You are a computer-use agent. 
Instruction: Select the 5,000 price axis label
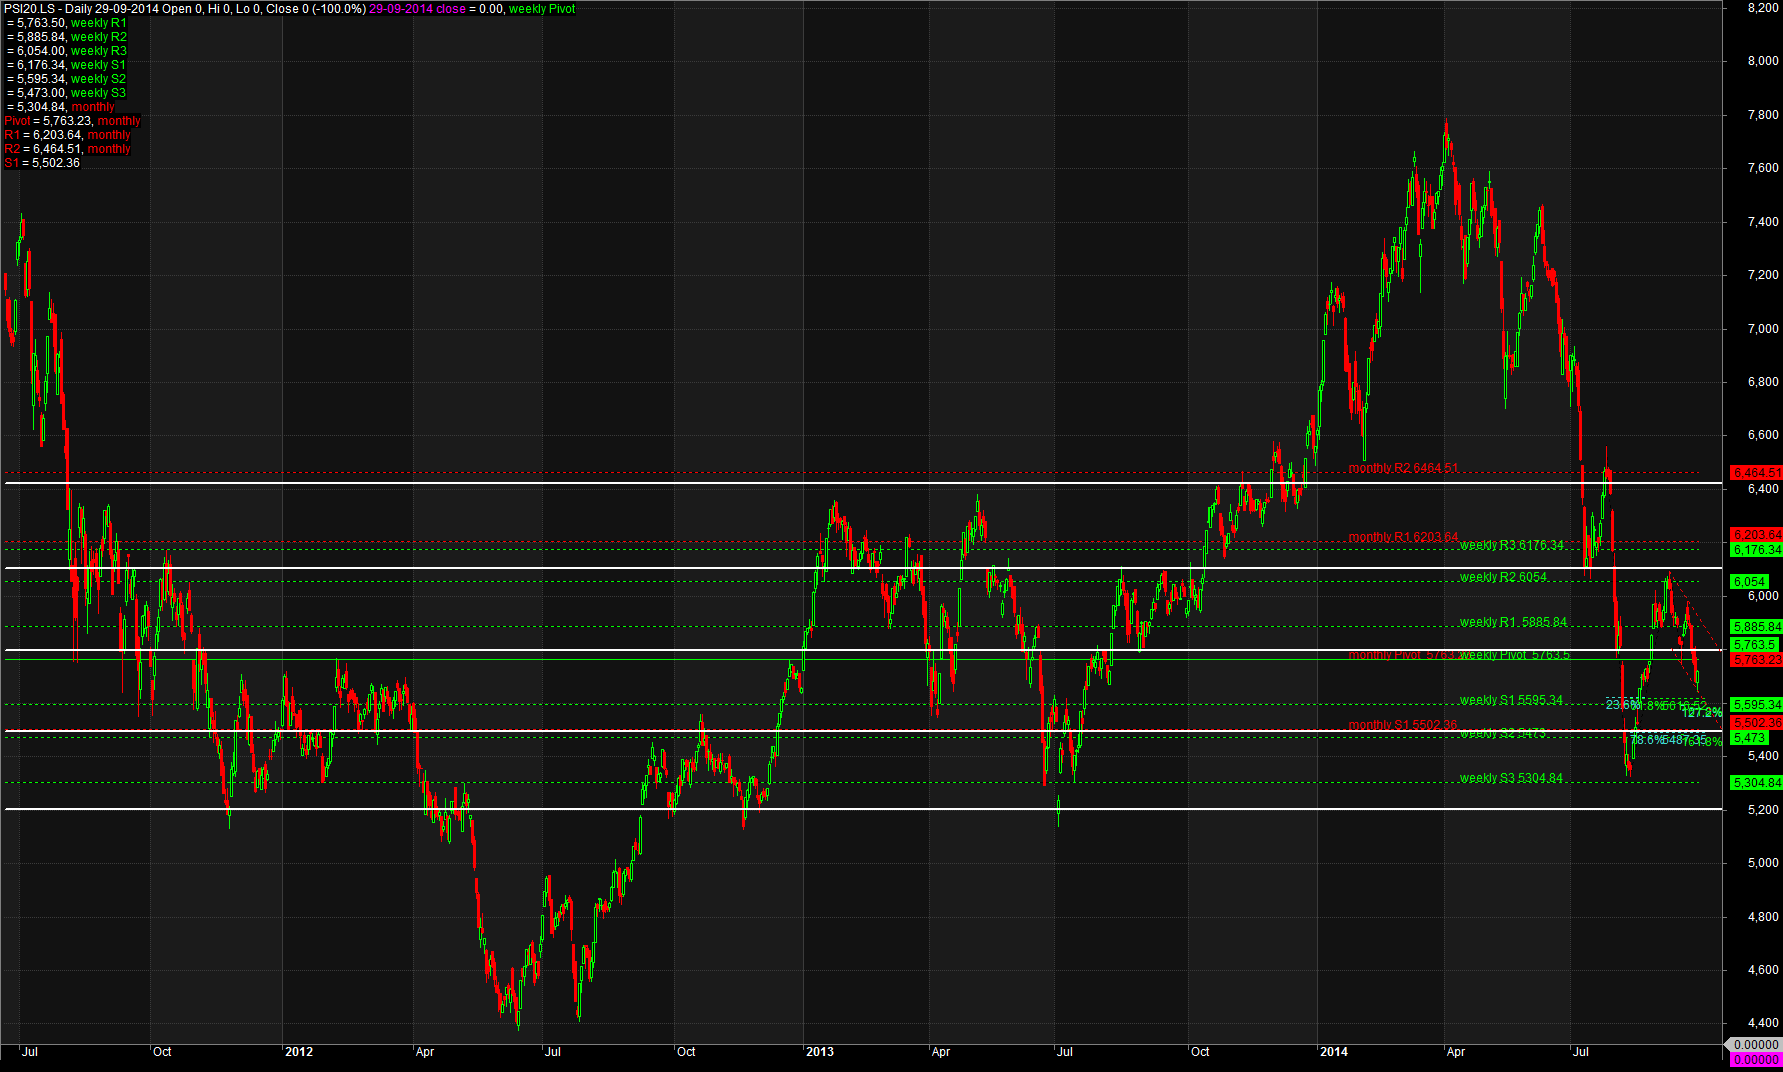[x=1763, y=863]
